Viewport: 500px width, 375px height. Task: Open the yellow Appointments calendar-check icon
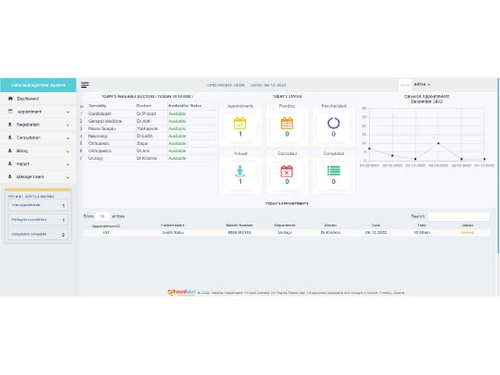[240, 123]
